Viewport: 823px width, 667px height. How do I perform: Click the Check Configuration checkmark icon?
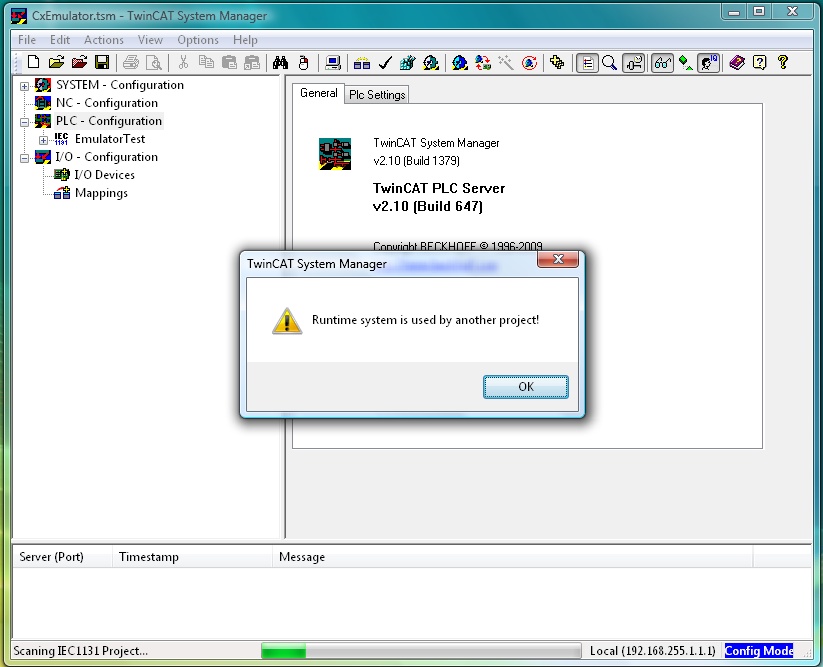tap(385, 63)
